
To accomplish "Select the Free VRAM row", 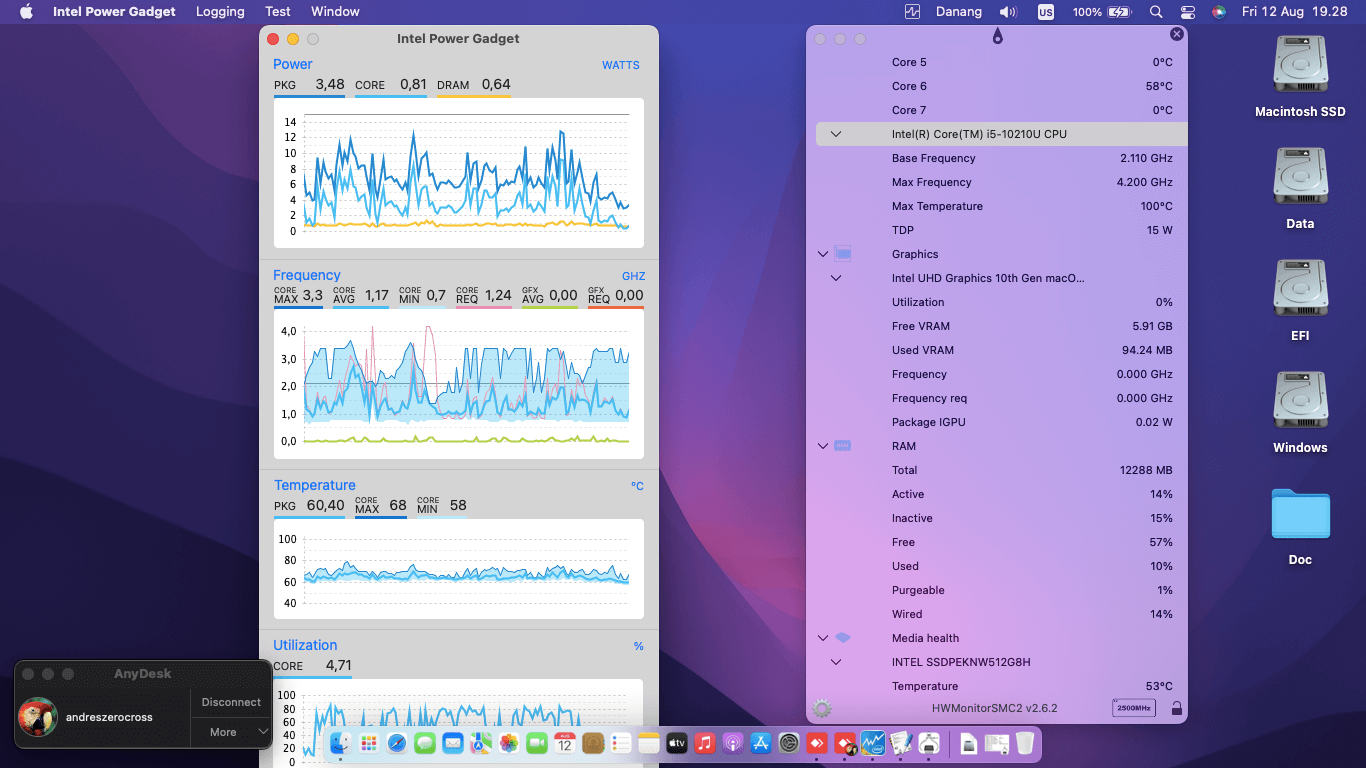I will coord(1001,326).
